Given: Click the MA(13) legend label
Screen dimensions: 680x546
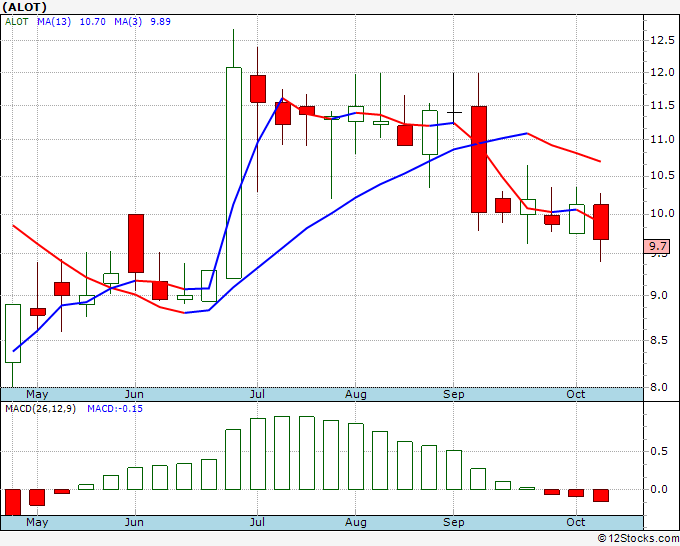Looking at the screenshot, I should [x=54, y=22].
